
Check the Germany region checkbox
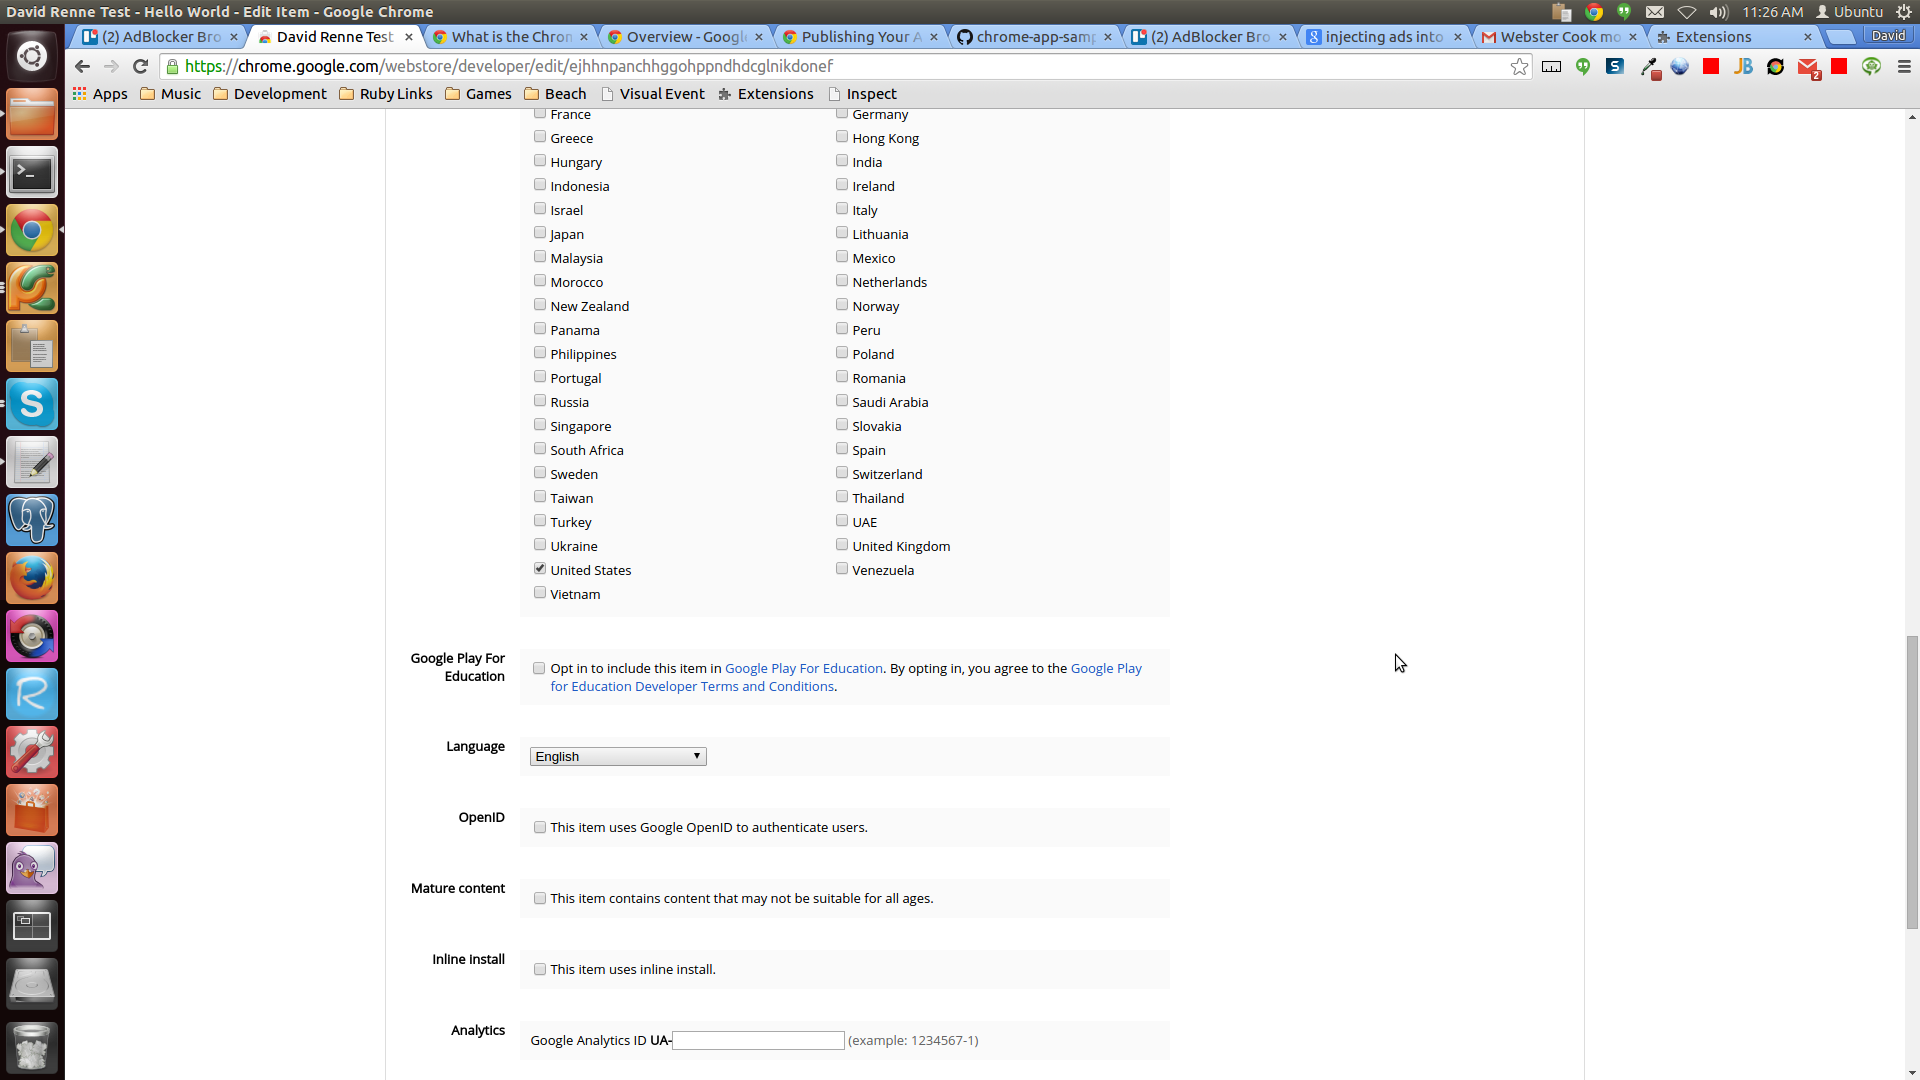click(x=842, y=114)
